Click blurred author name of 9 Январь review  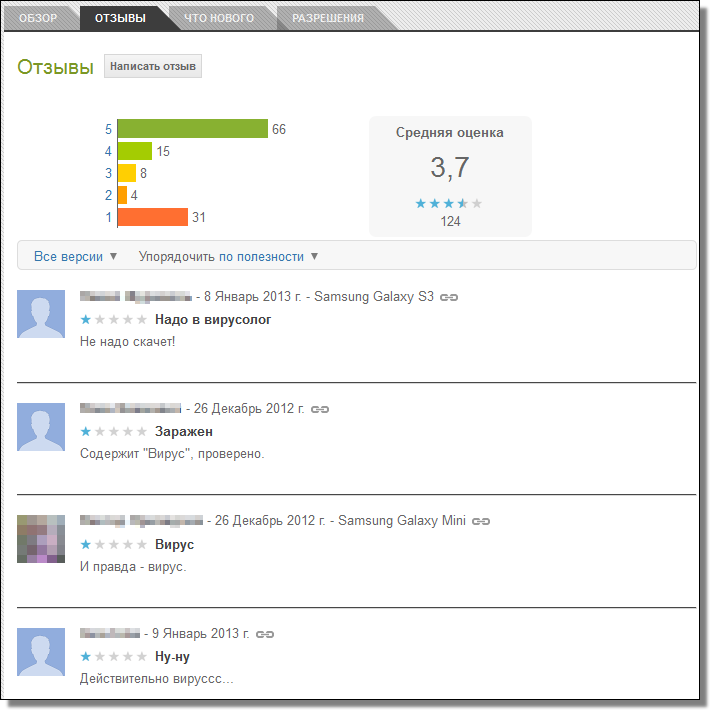110,633
